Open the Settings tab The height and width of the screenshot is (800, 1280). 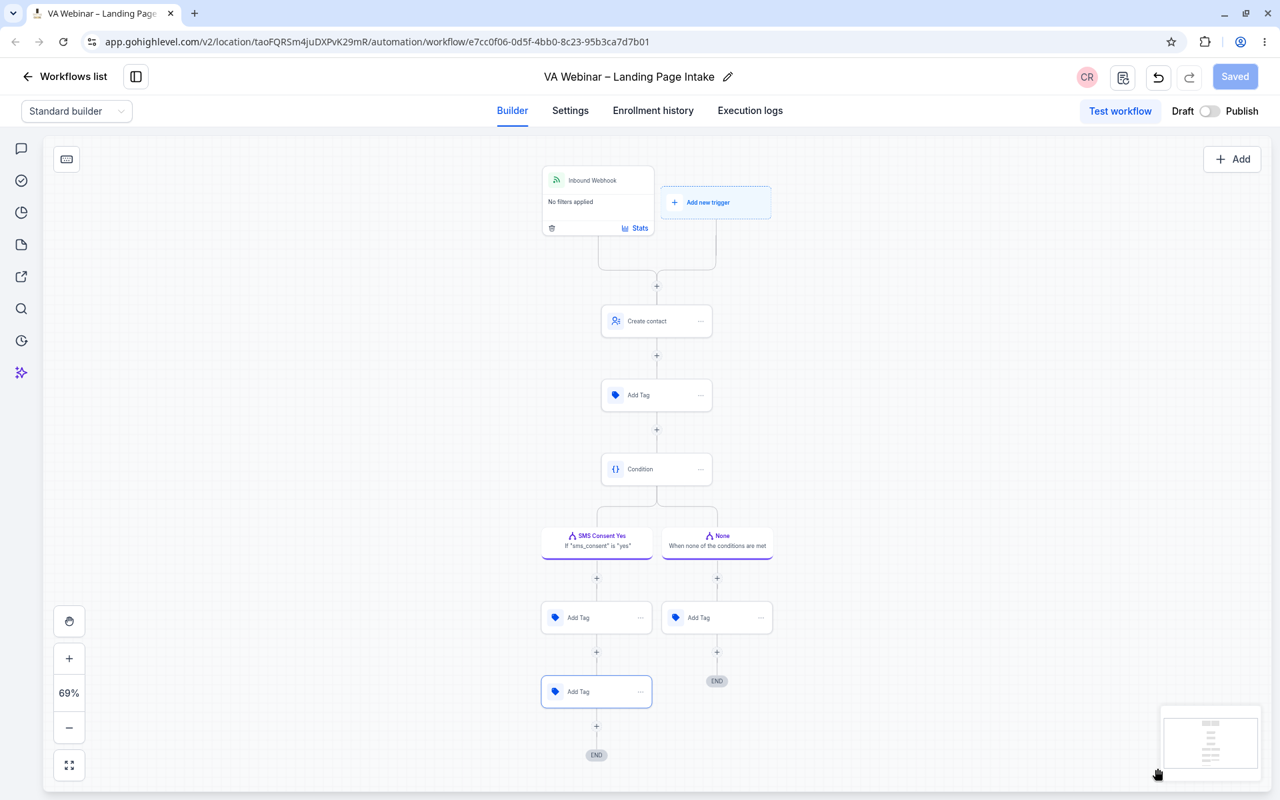tap(570, 111)
